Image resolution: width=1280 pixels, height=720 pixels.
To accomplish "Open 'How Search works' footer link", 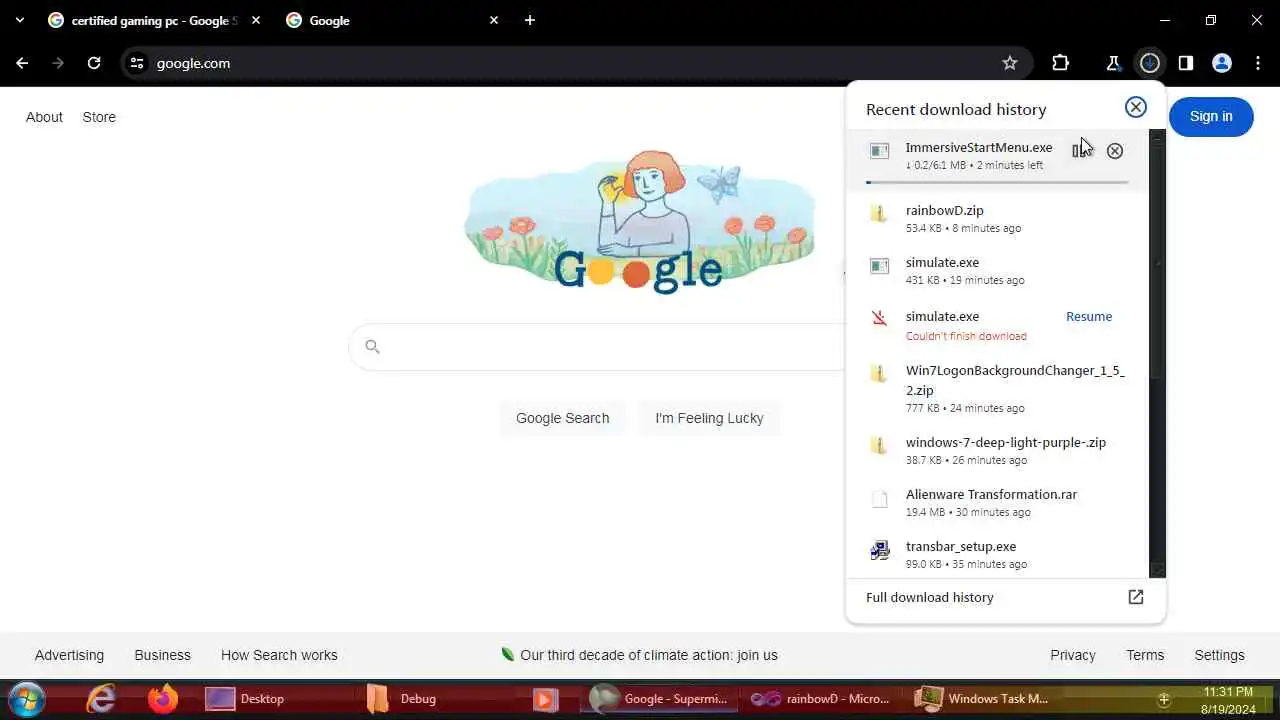I will (x=279, y=655).
